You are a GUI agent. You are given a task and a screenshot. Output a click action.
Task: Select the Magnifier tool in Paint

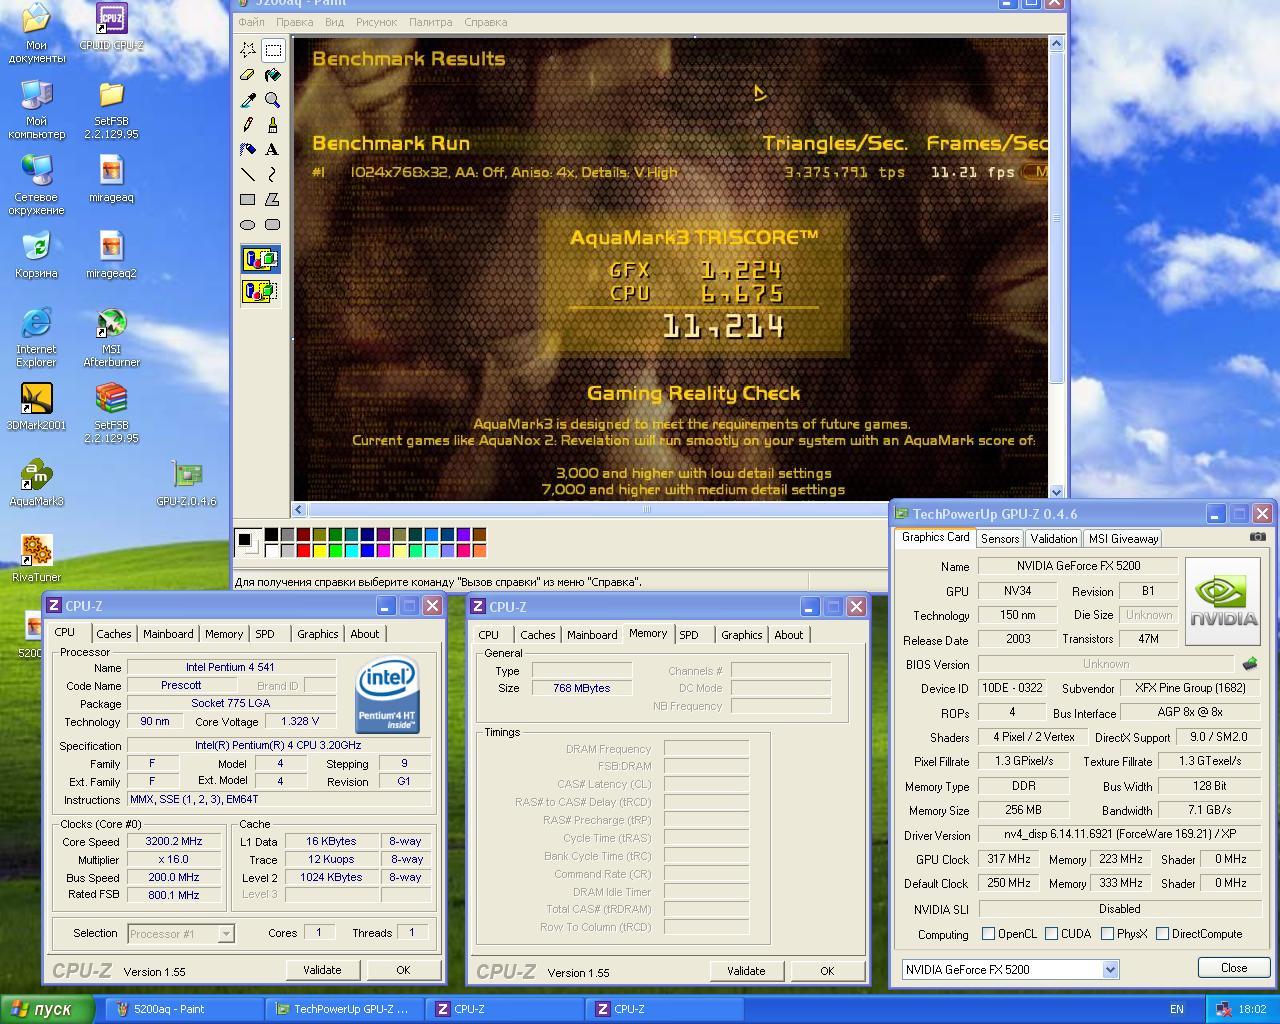pyautogui.click(x=272, y=100)
